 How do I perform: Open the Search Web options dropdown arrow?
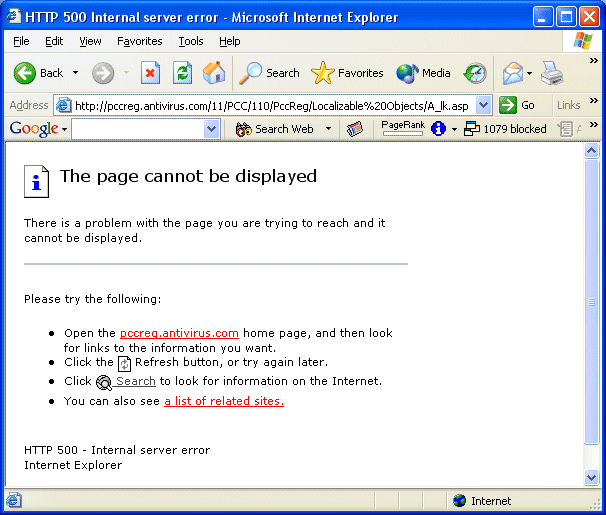coord(328,128)
